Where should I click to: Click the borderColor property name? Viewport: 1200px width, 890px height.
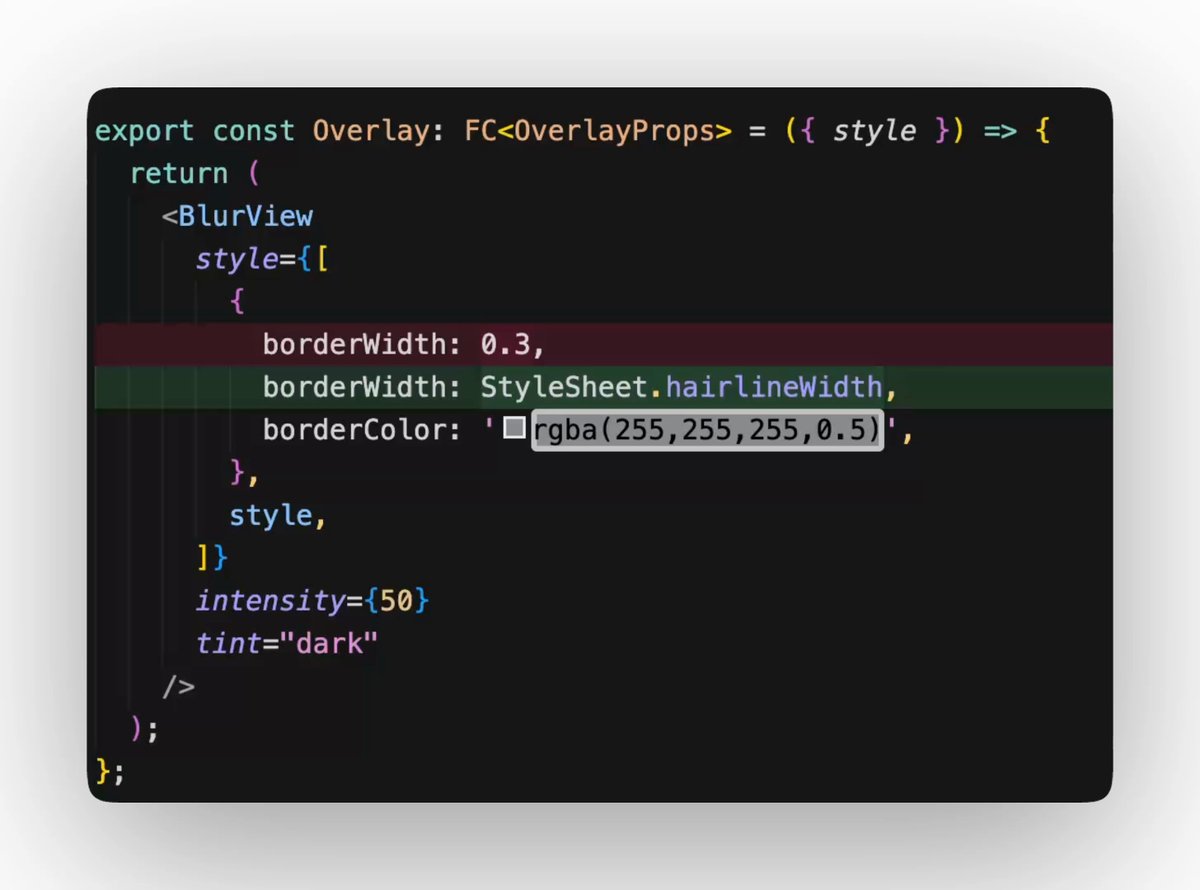coord(355,430)
